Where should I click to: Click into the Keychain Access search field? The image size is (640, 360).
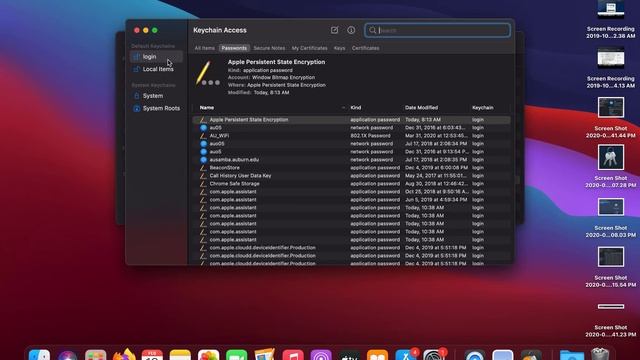437,30
